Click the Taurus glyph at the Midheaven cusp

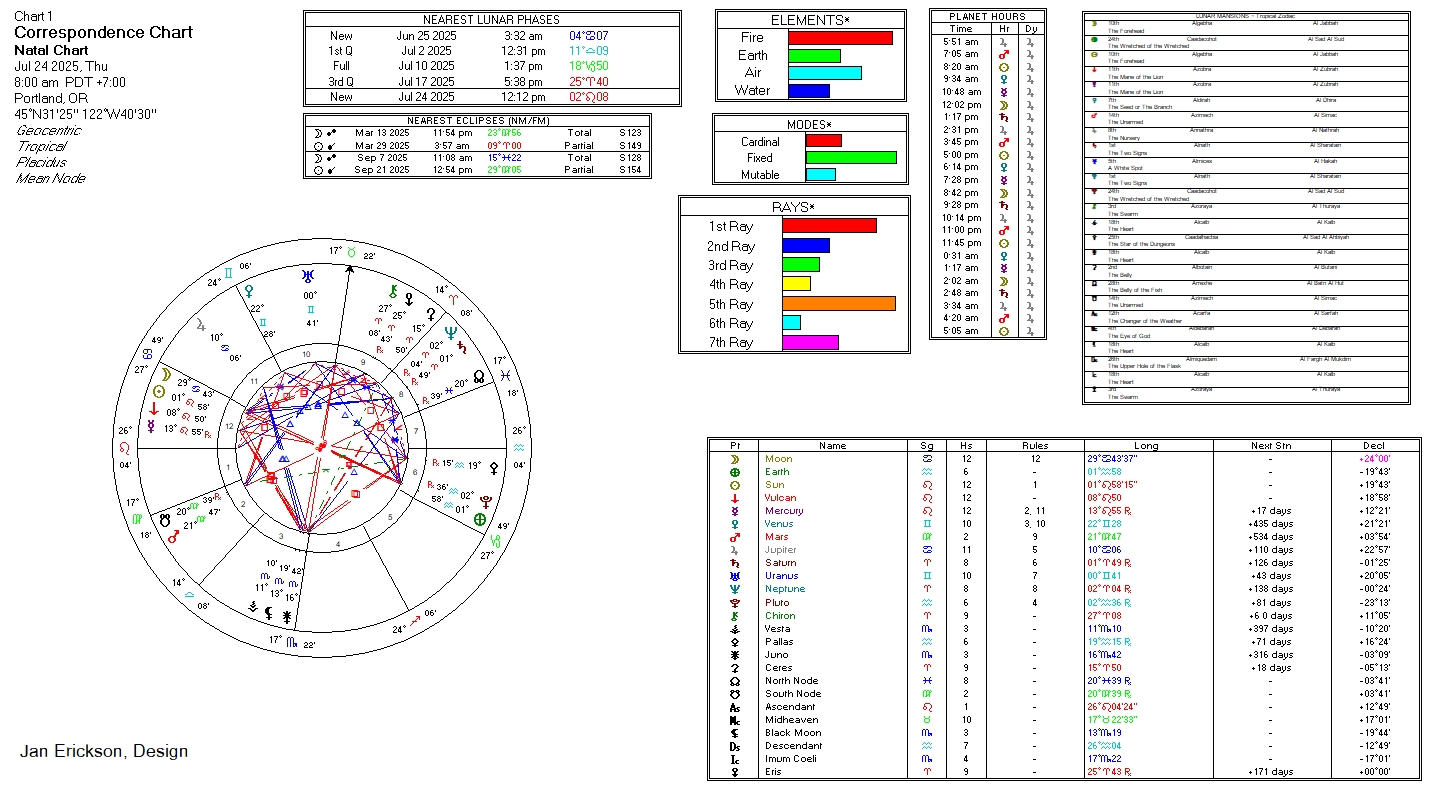tap(351, 253)
